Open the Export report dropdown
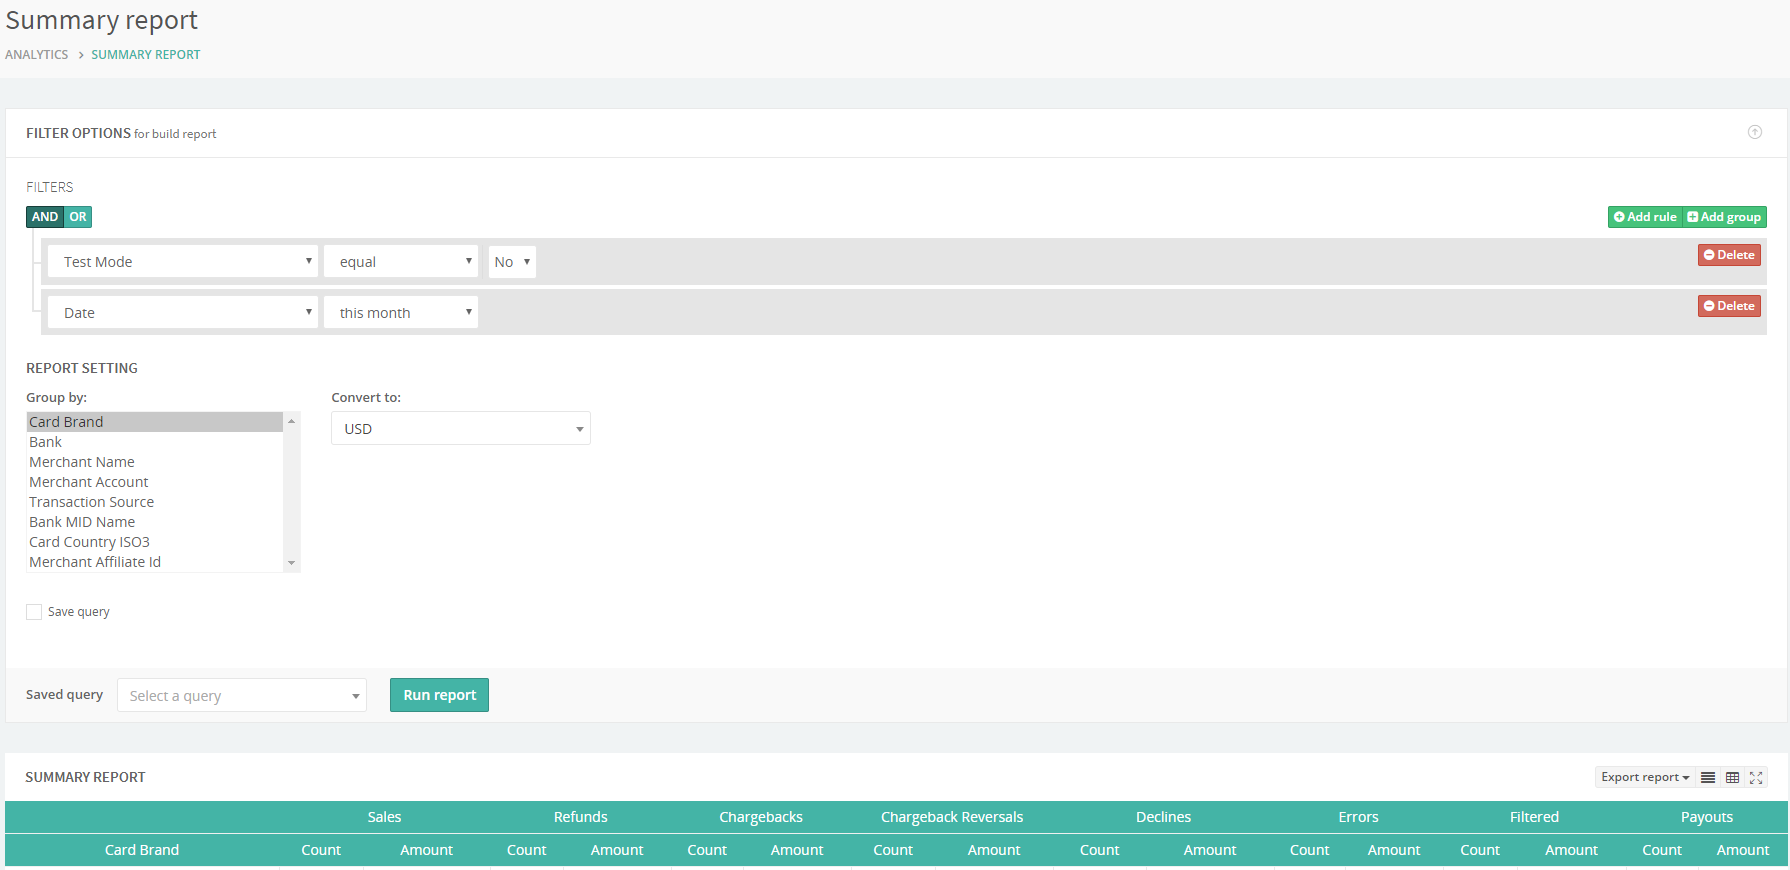The width and height of the screenshot is (1790, 870). (1645, 777)
